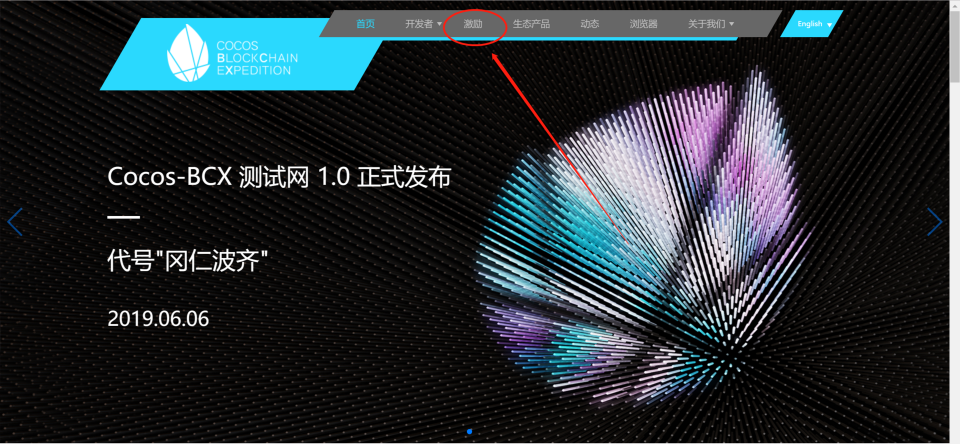Open the 激励 navigation item
This screenshot has height=444, width=960.
tap(473, 24)
